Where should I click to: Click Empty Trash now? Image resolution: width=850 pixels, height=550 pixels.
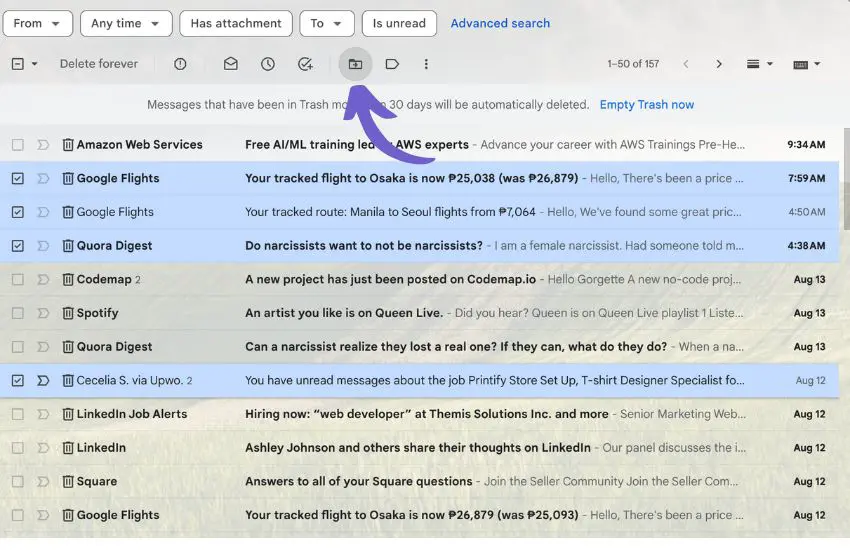click(646, 105)
